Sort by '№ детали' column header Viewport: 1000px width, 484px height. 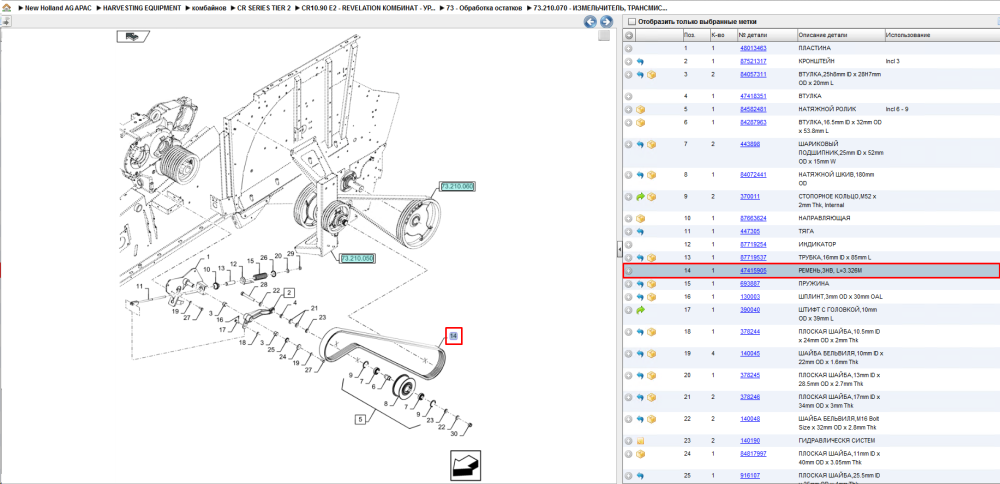point(766,35)
